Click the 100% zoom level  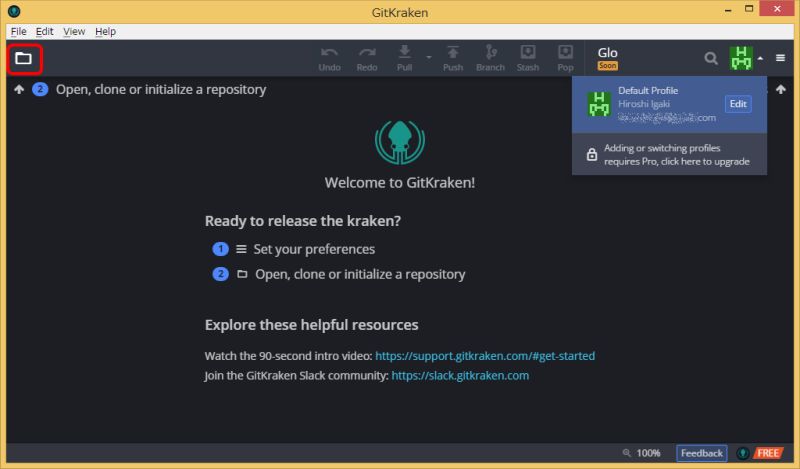[648, 453]
